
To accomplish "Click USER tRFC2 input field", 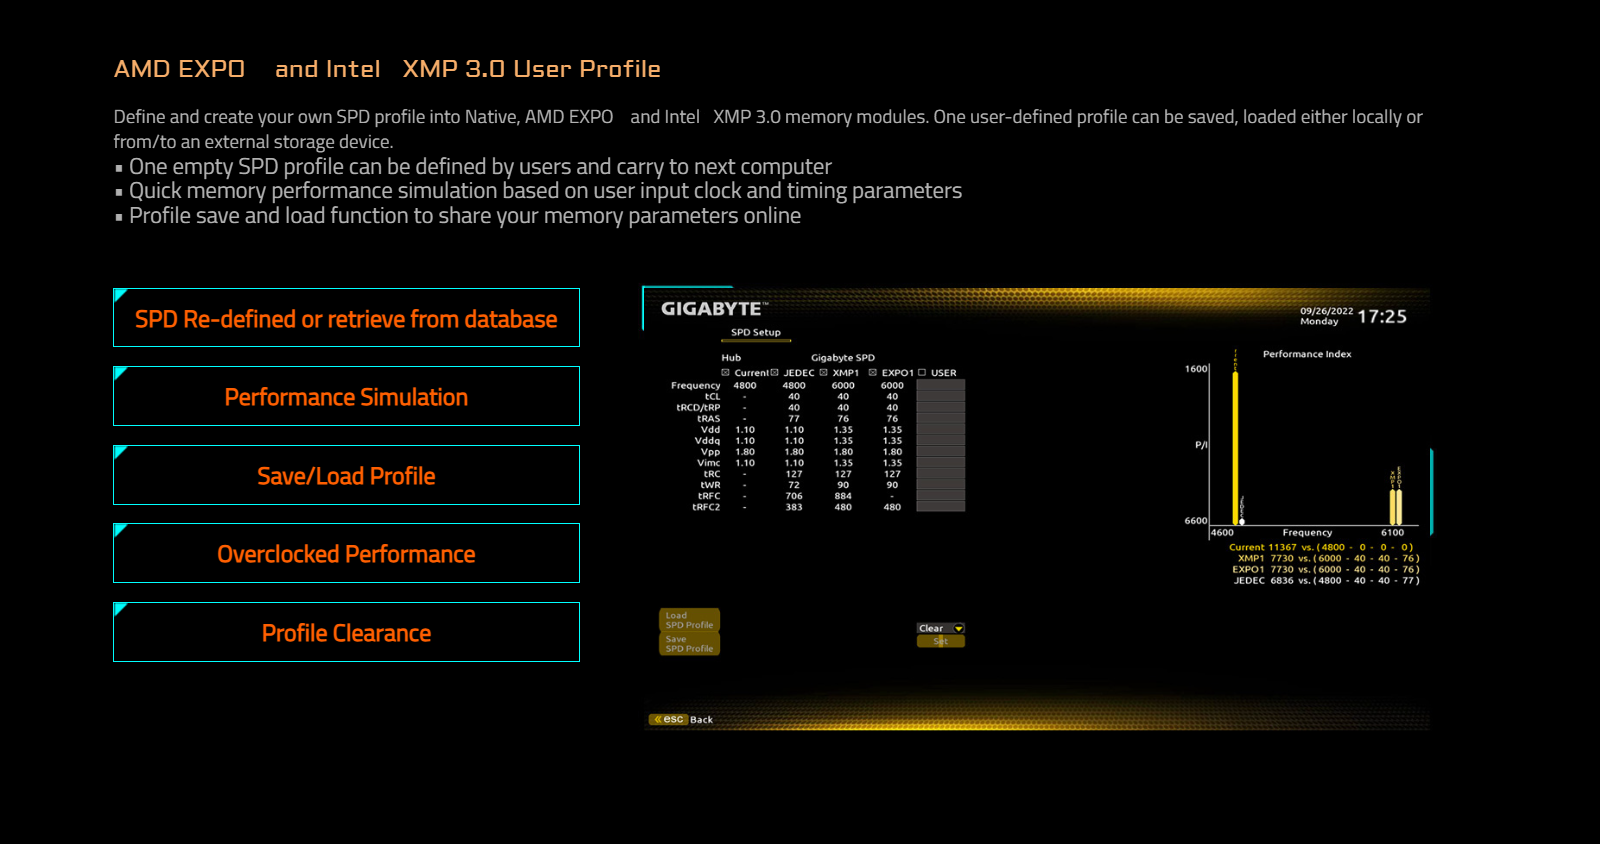I will click(940, 507).
